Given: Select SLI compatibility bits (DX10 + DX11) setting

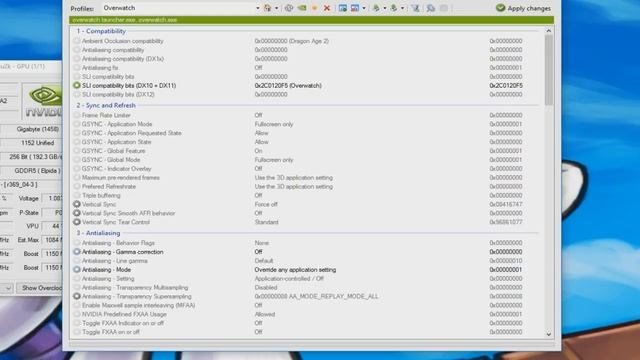Looking at the screenshot, I should 129,85.
